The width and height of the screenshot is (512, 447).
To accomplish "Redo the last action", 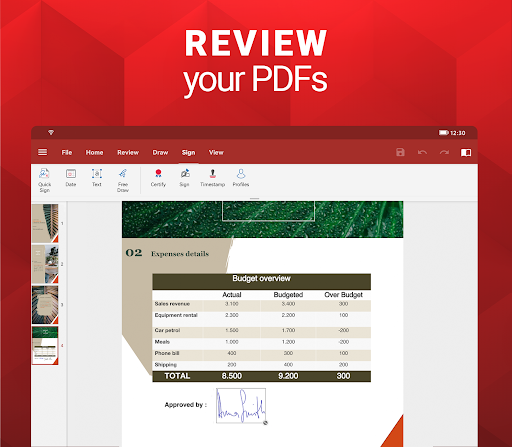I will pos(444,152).
